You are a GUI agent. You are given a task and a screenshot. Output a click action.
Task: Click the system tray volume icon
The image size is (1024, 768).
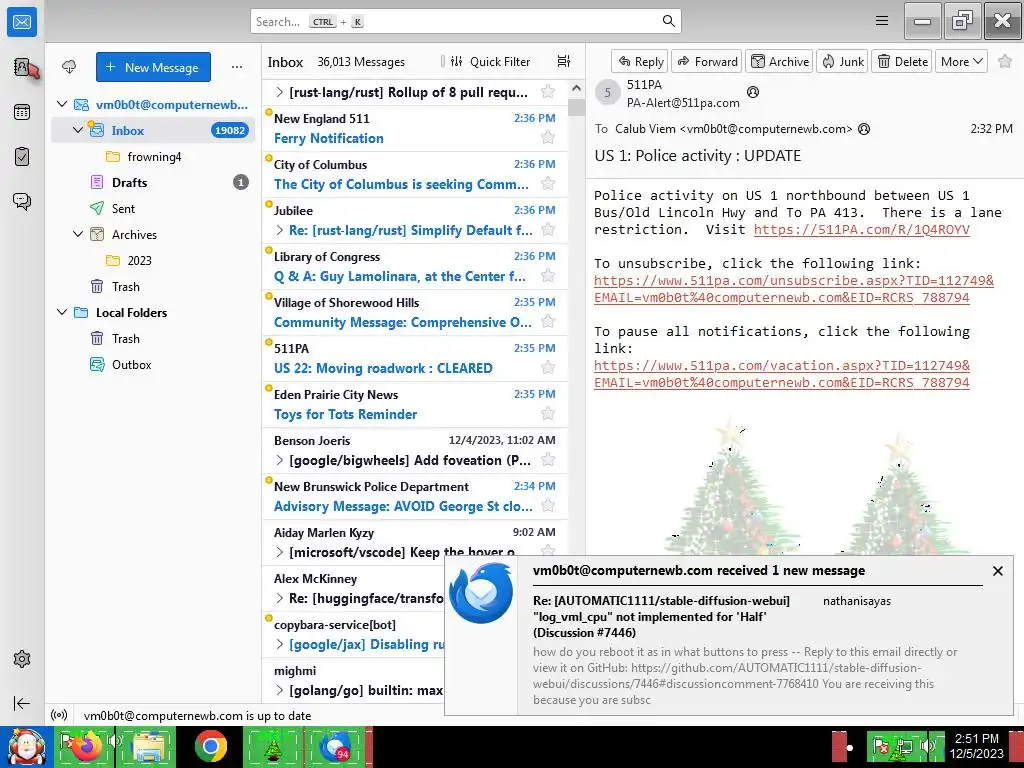pos(927,746)
